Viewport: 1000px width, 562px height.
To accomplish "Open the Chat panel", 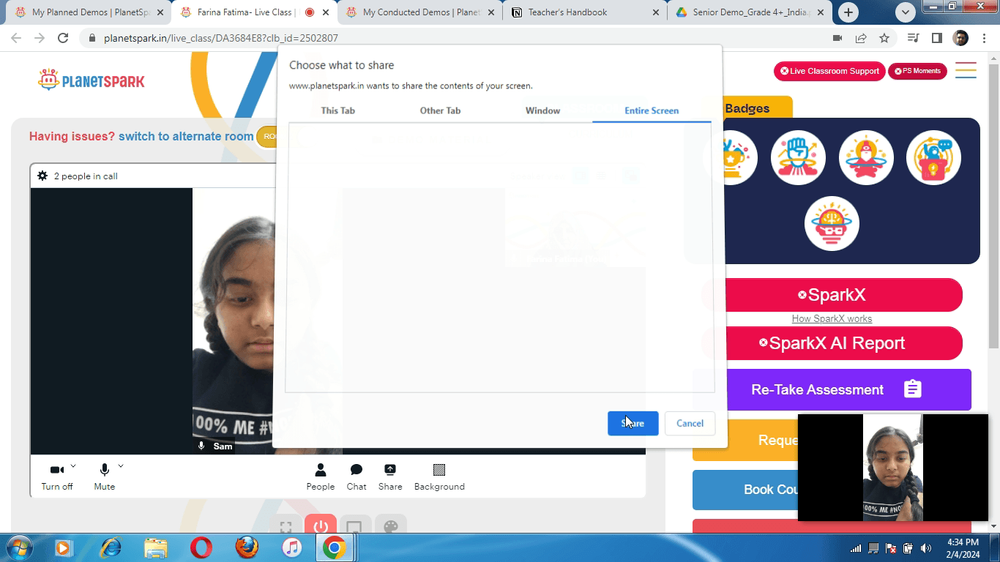I will pos(357,477).
